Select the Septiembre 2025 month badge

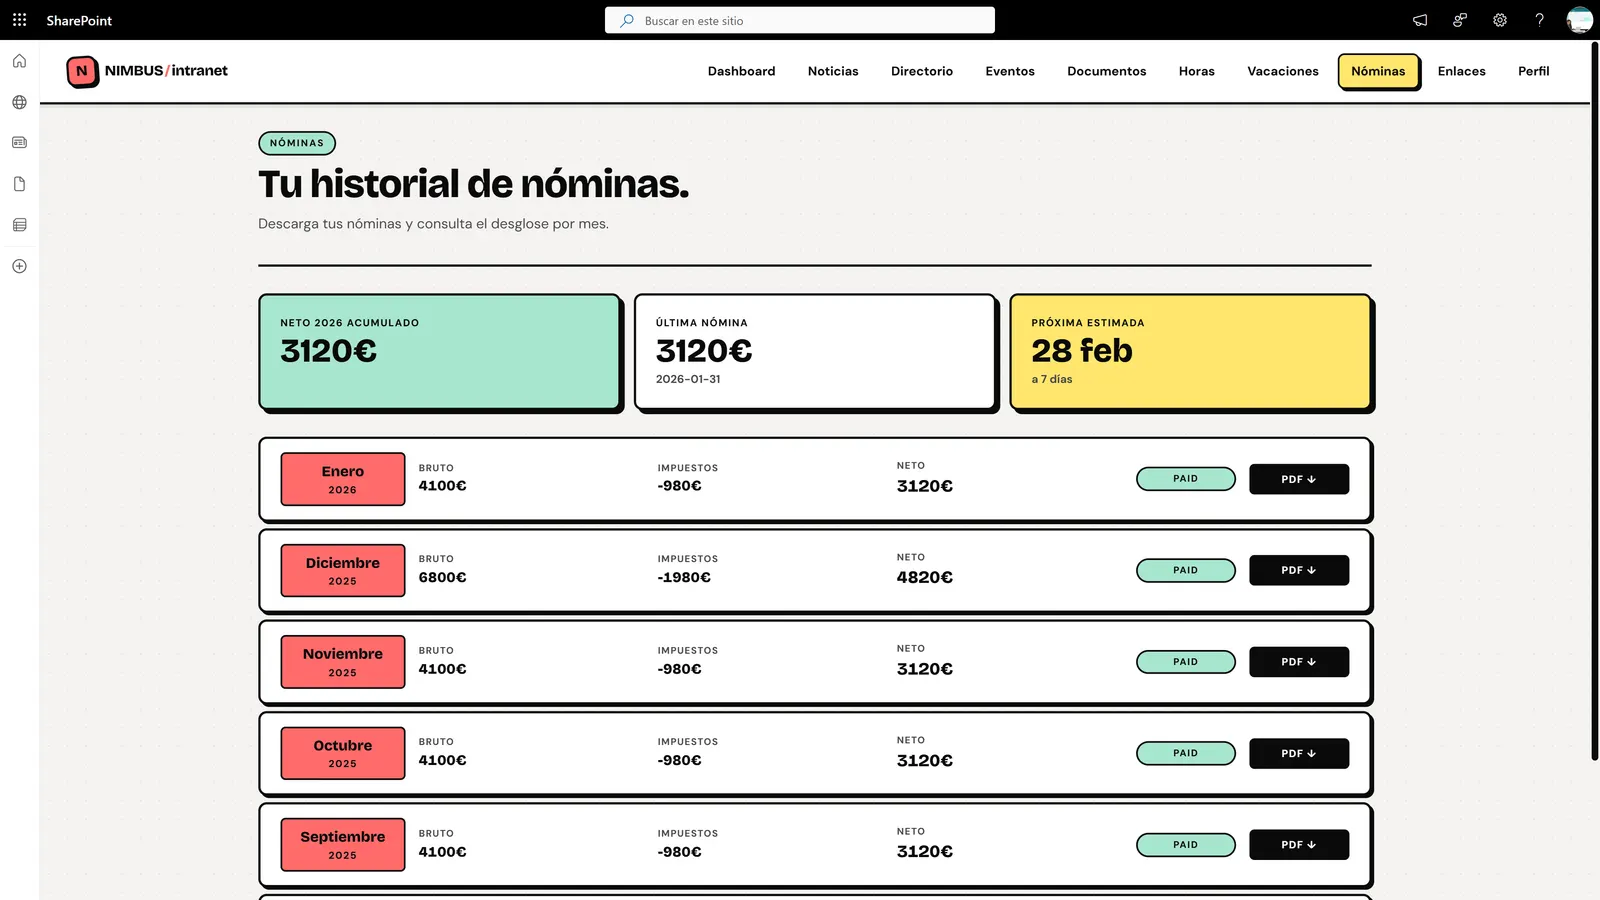[x=343, y=845]
